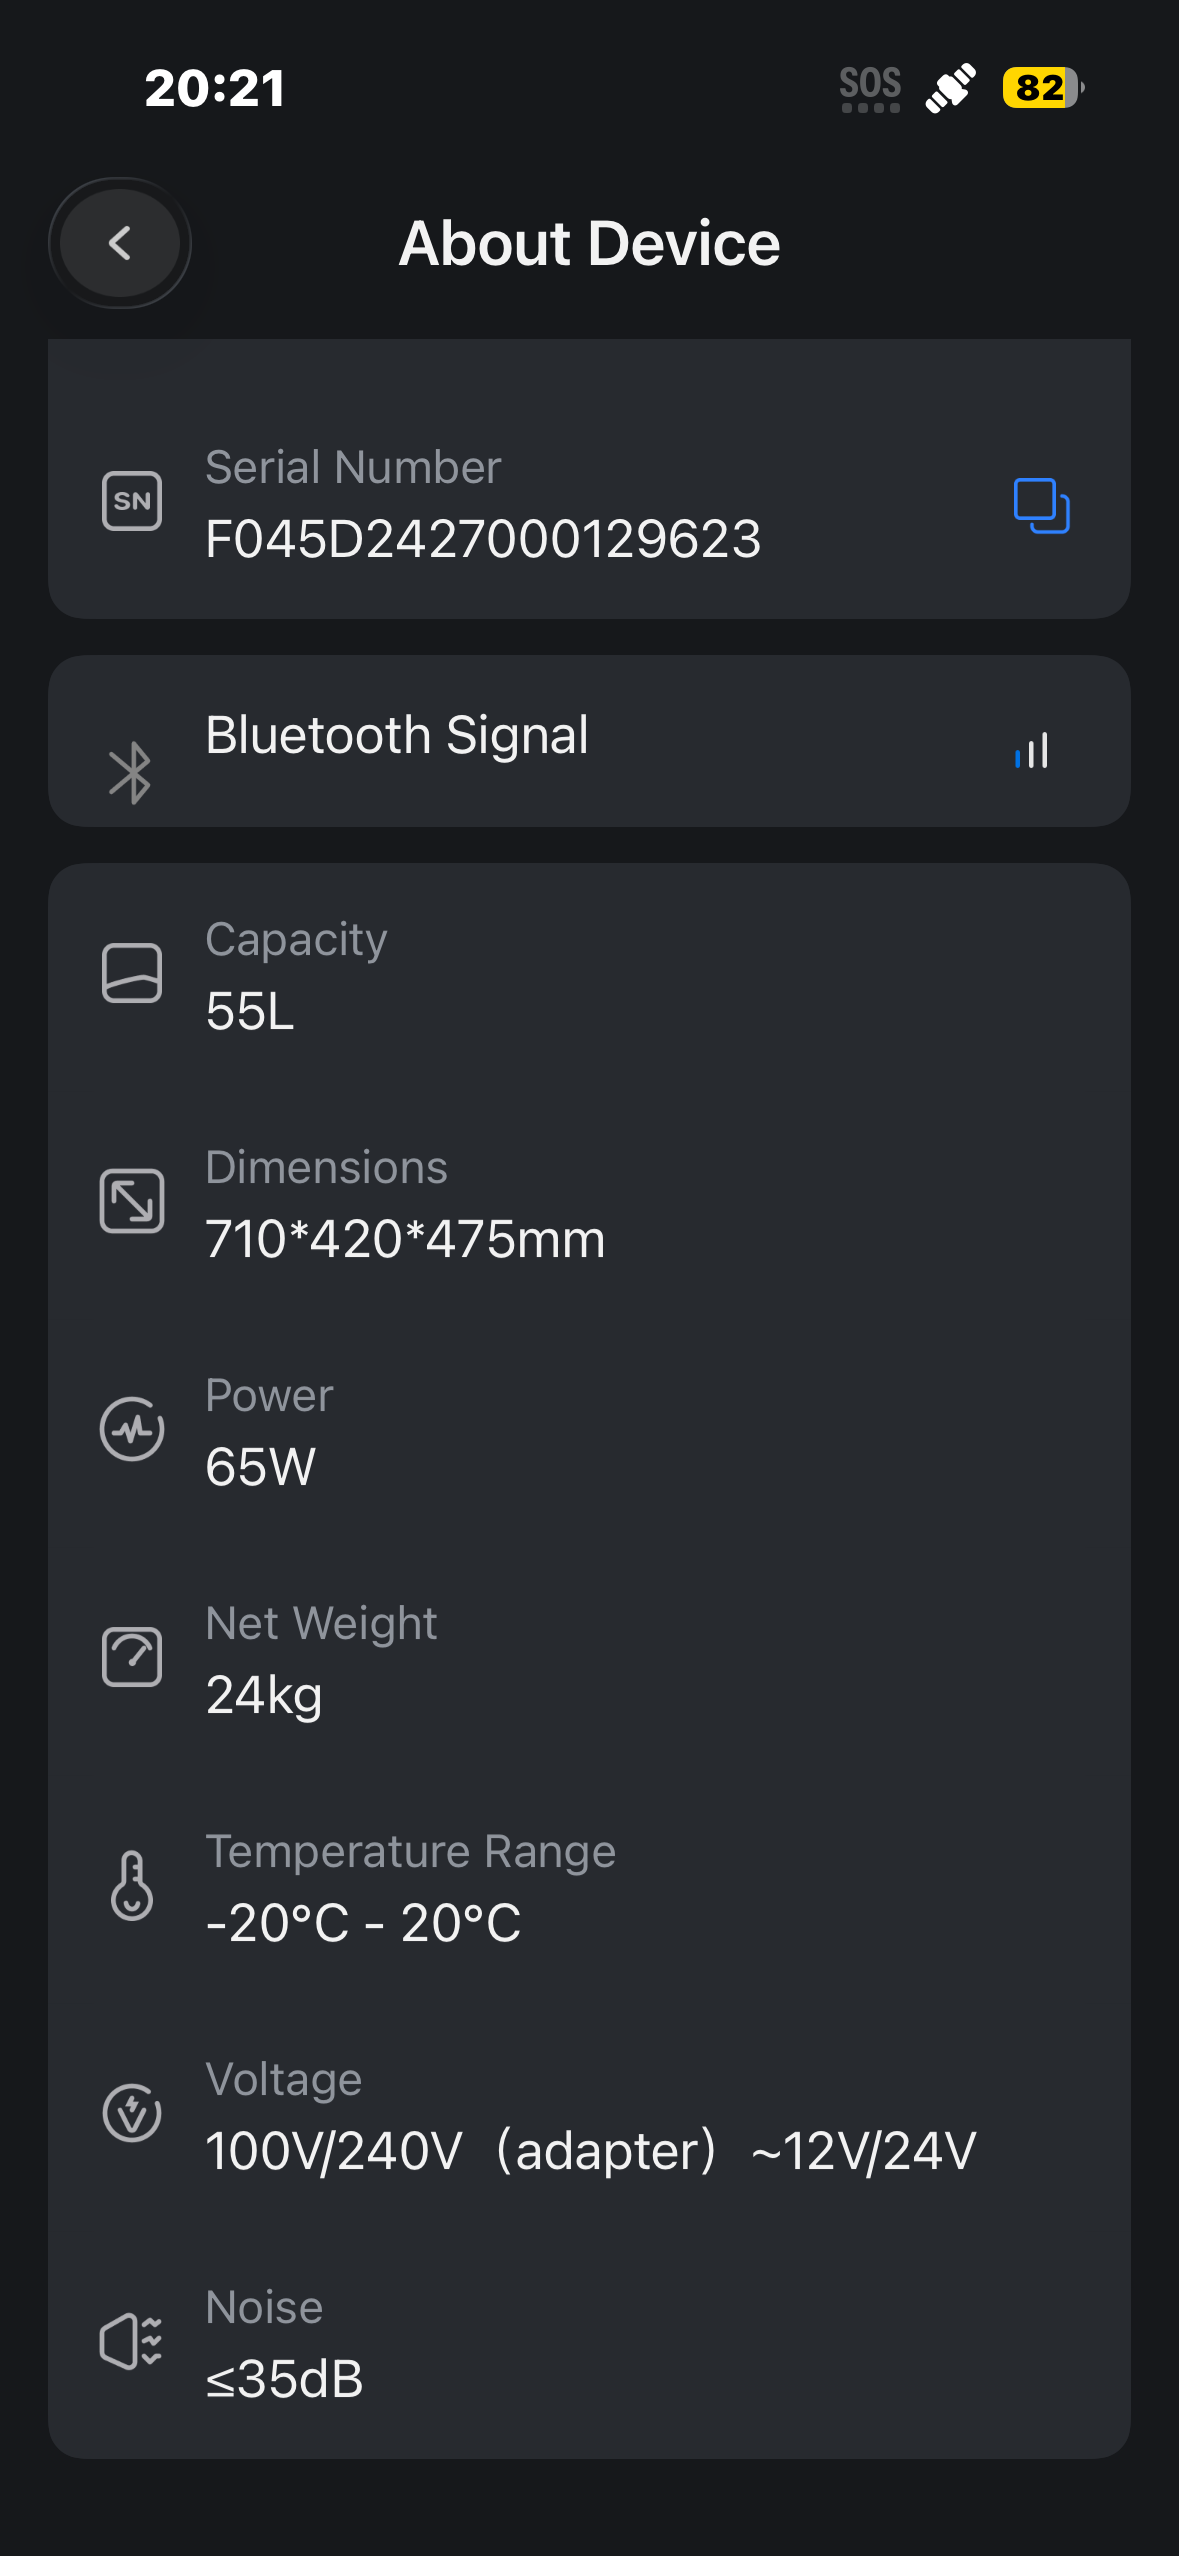Screen dimensions: 1179x2556
Task: Tap the Bluetooth Signal row label
Action: [x=397, y=735]
